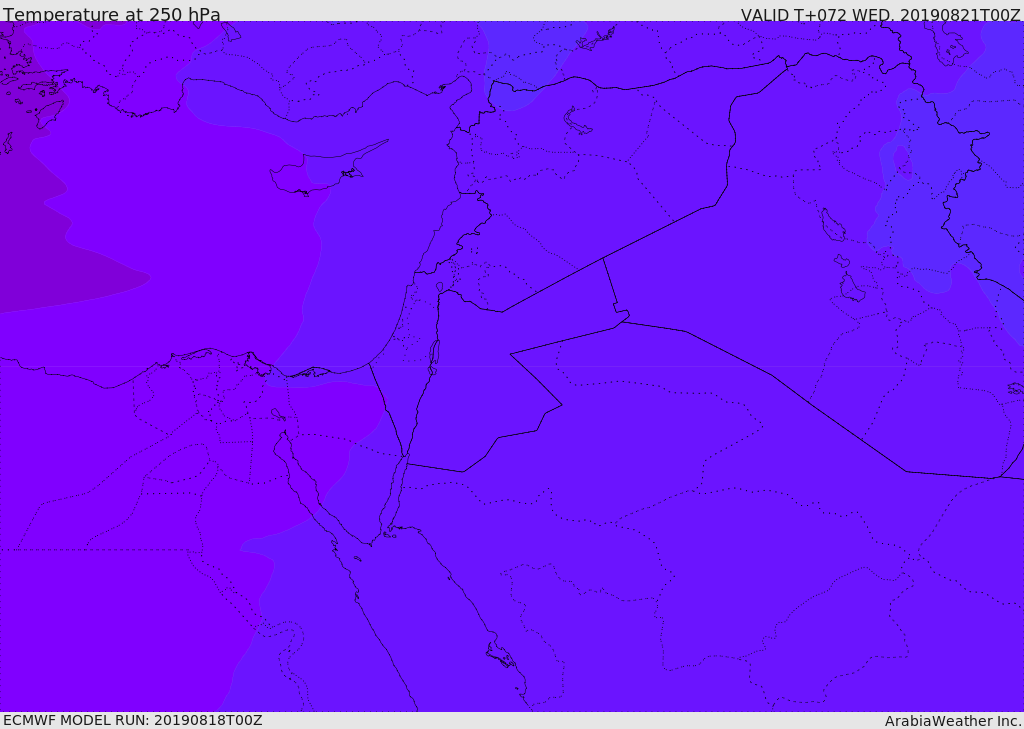
Task: Click the Lebanon coastline
Action: coord(432,232)
